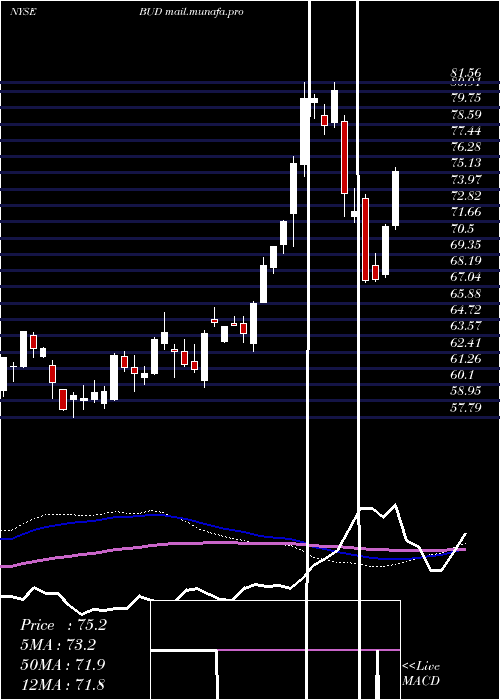Select the 79.75 price axis label

[x=466, y=99]
